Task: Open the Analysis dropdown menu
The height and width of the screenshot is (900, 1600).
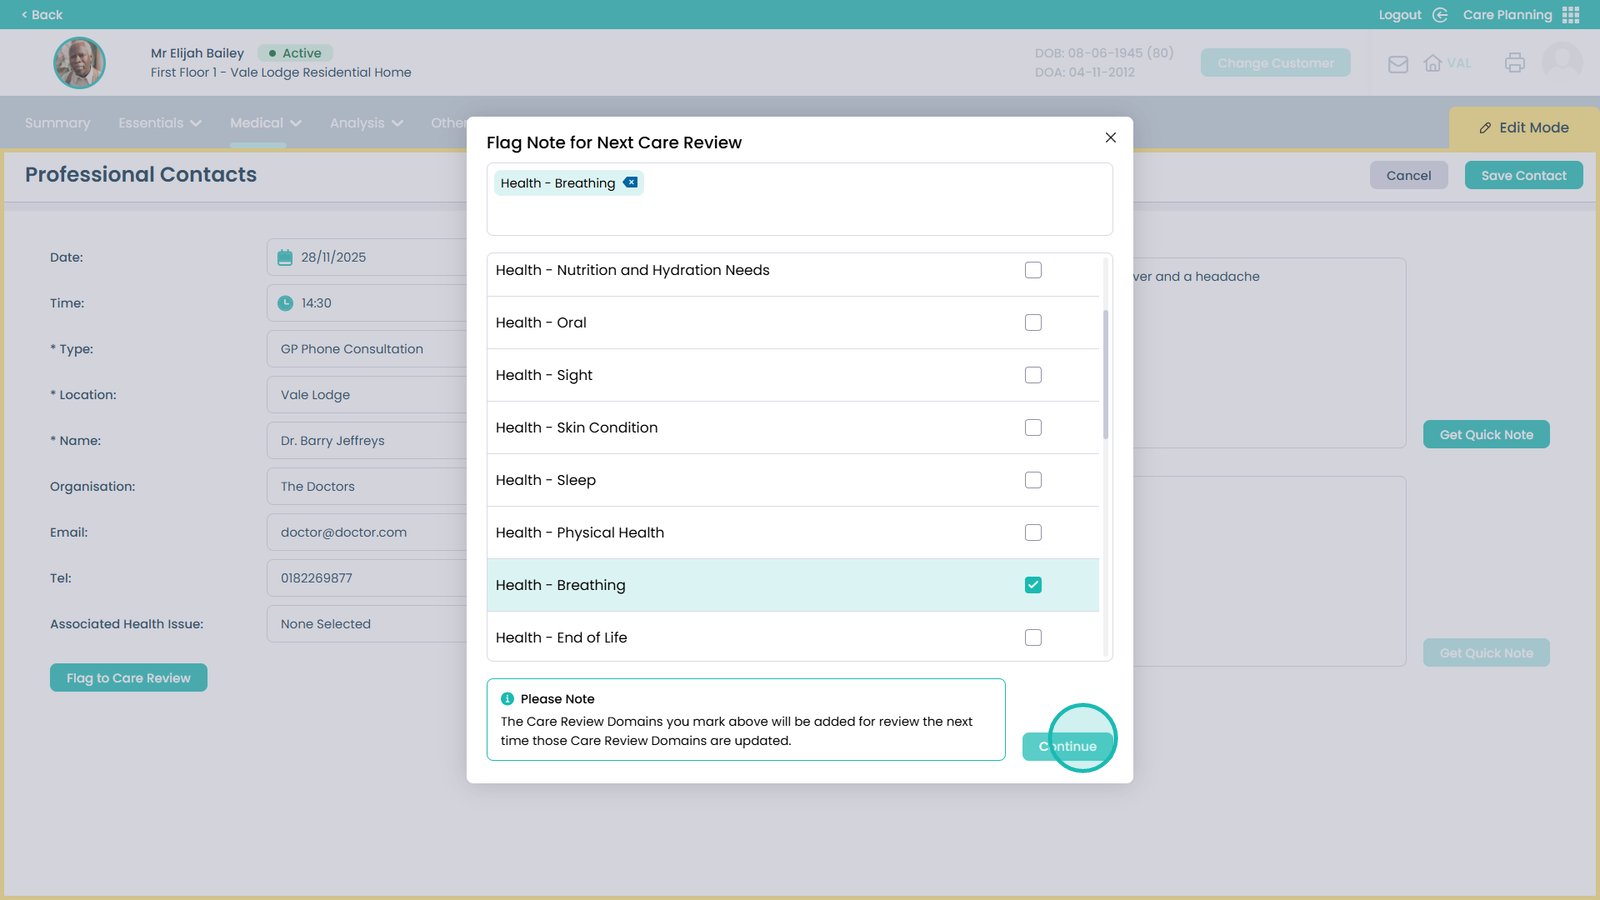Action: (366, 123)
